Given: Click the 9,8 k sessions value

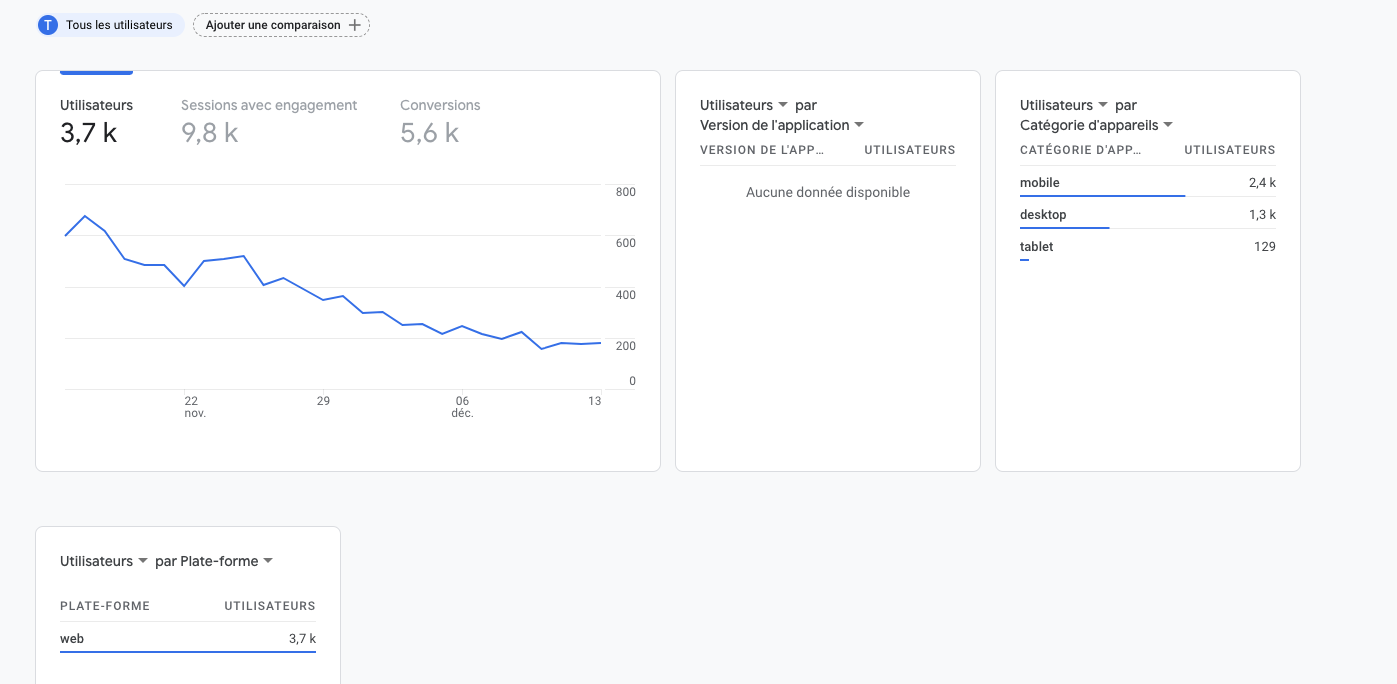Looking at the screenshot, I should (x=210, y=133).
